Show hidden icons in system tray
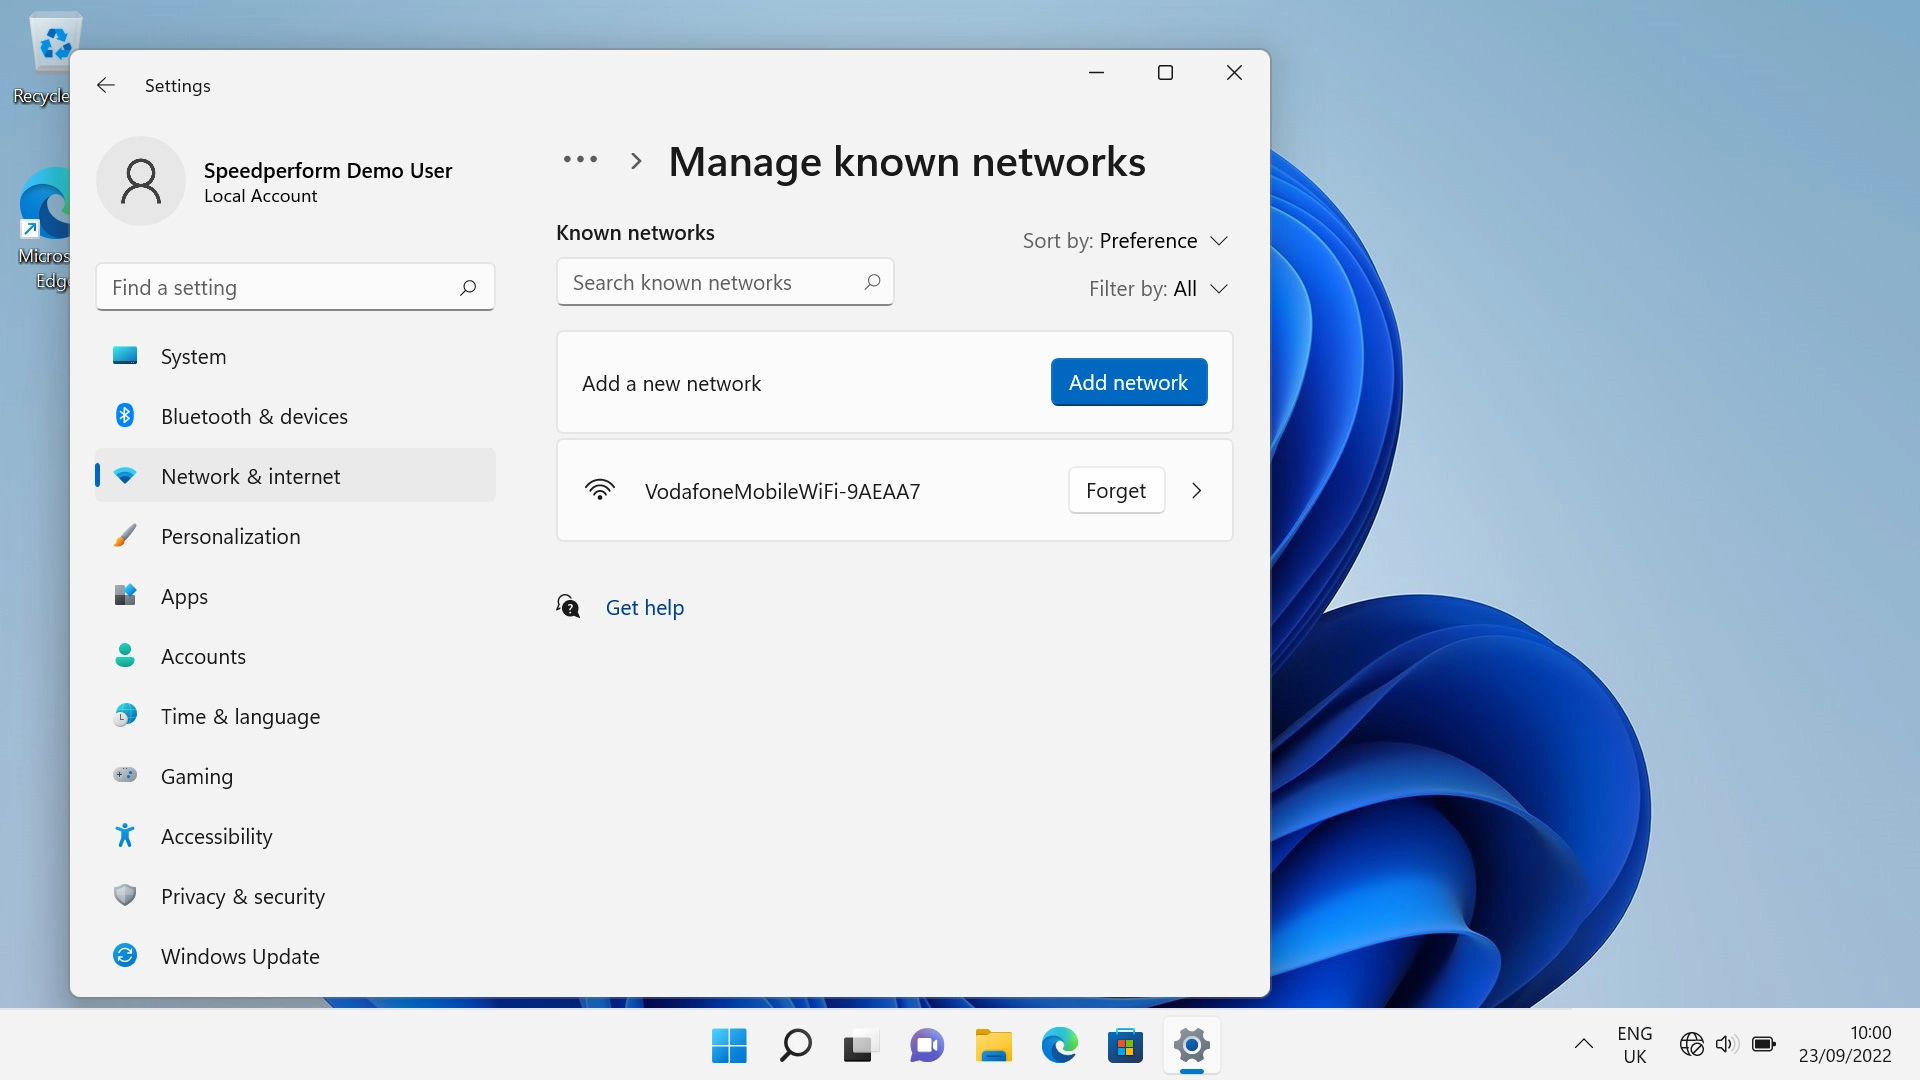The image size is (1920, 1080). coord(1584,1044)
